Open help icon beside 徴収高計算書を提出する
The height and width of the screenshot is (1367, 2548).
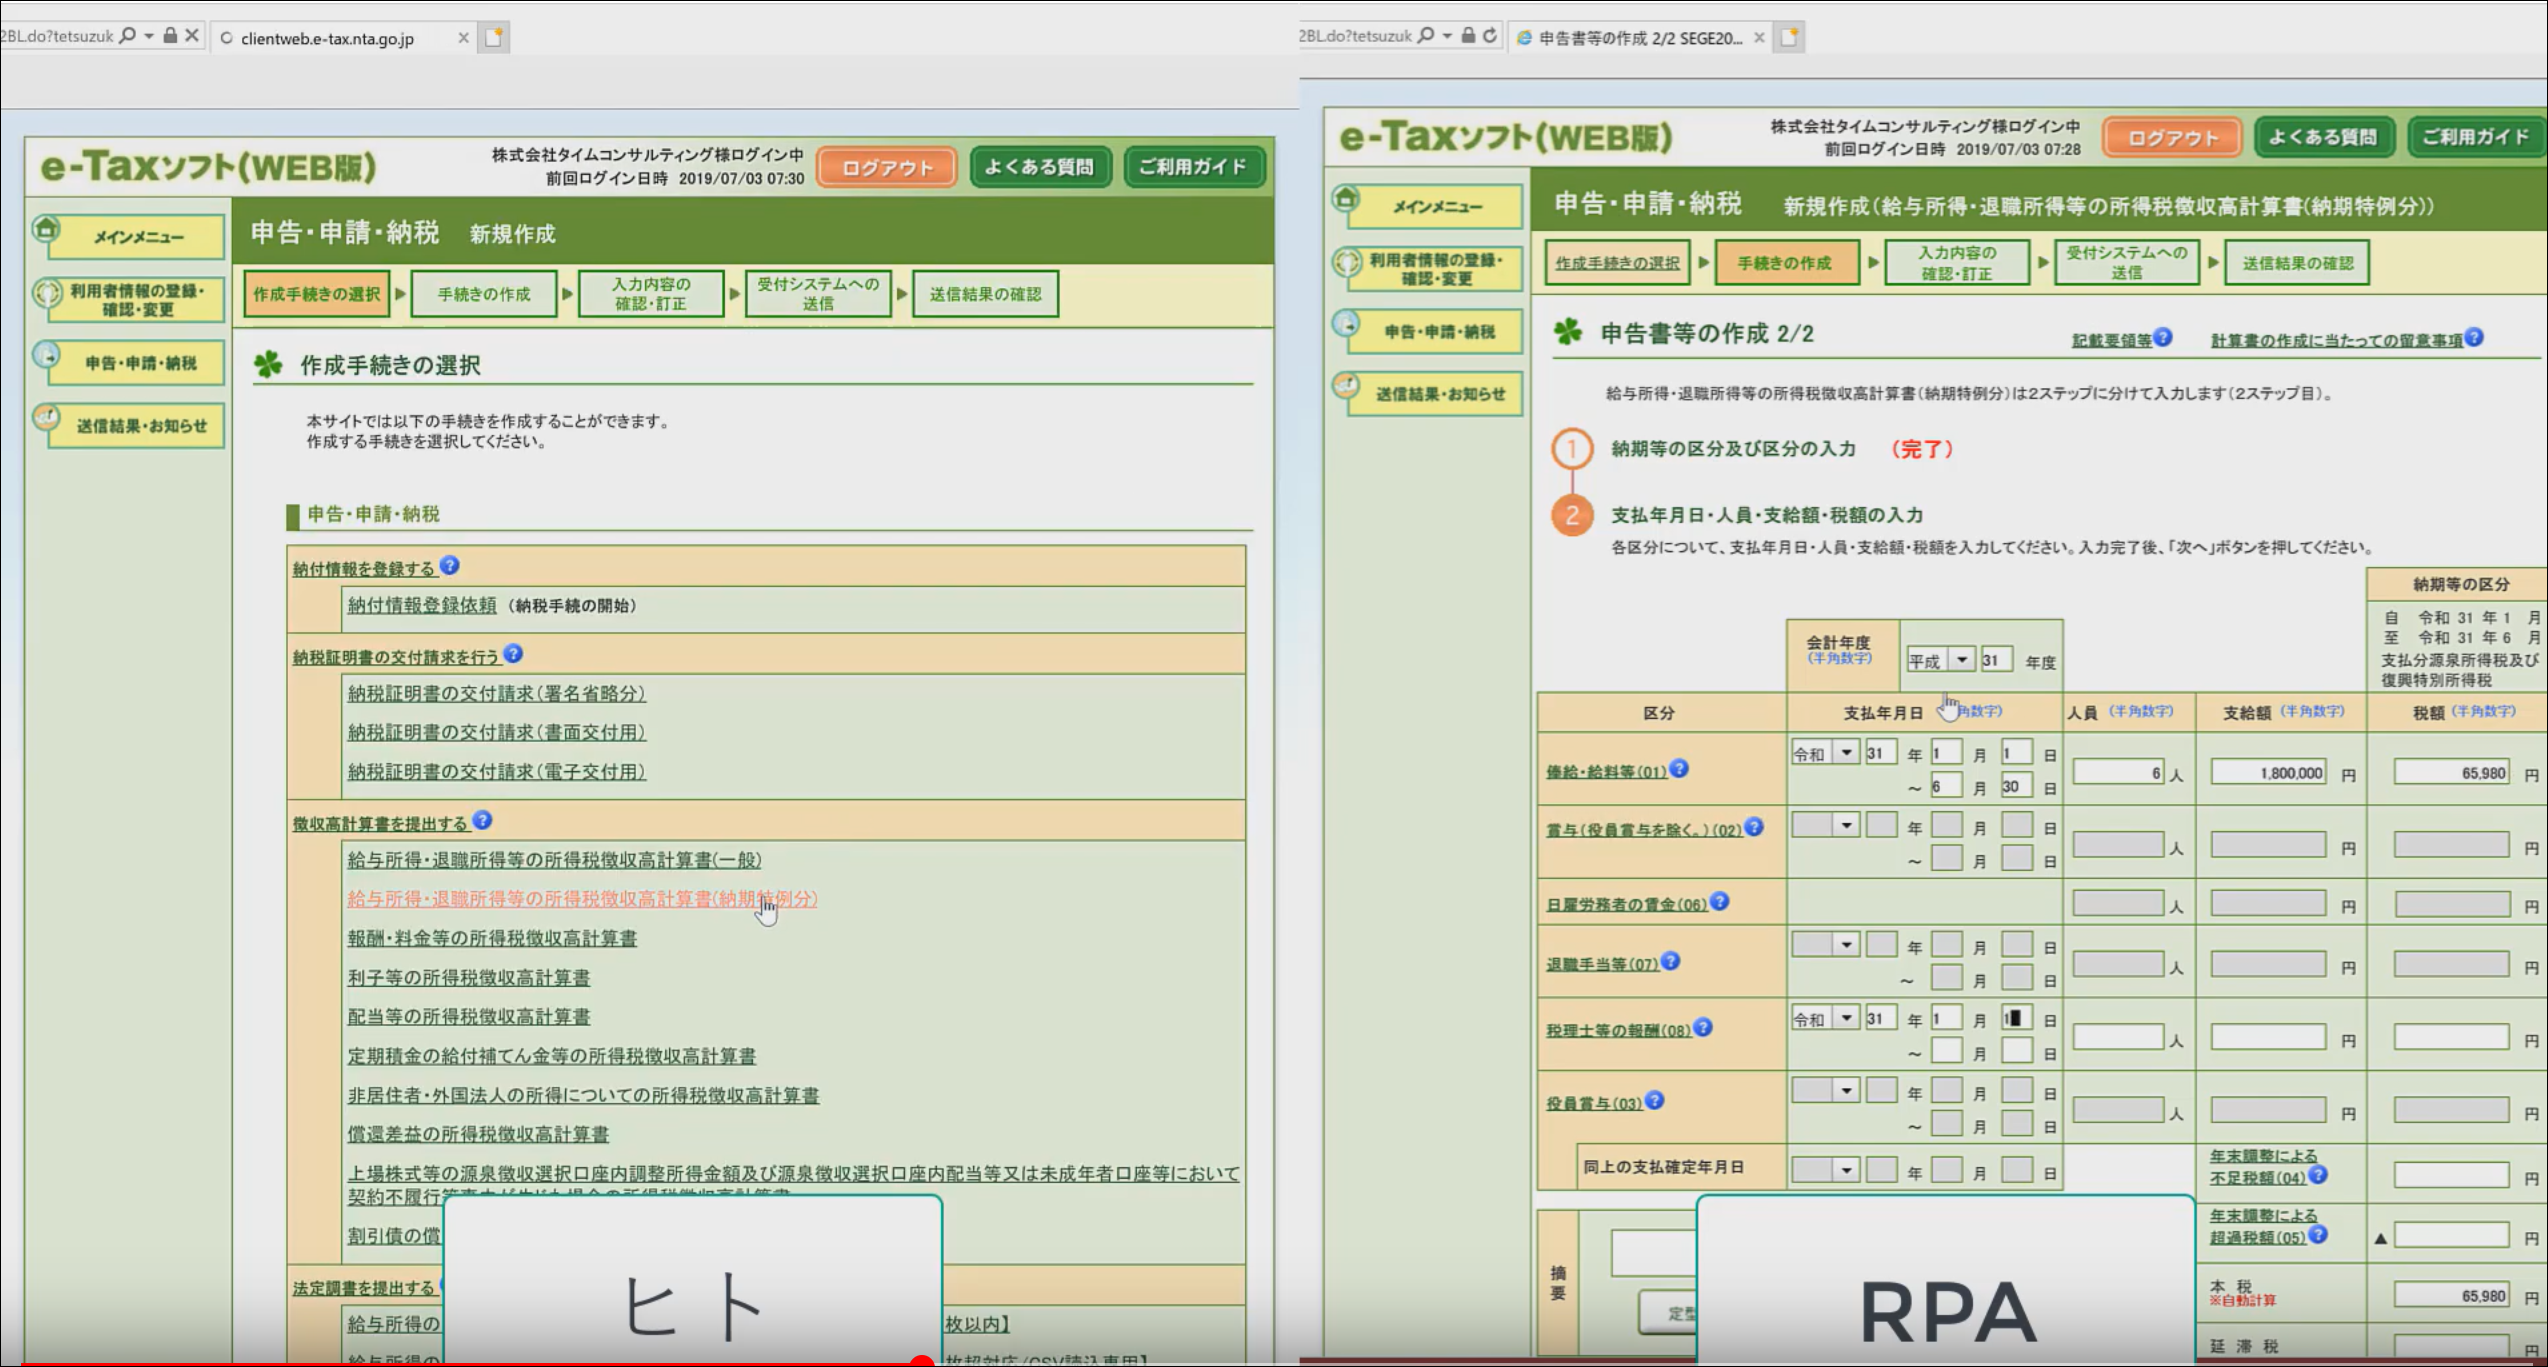point(482,821)
